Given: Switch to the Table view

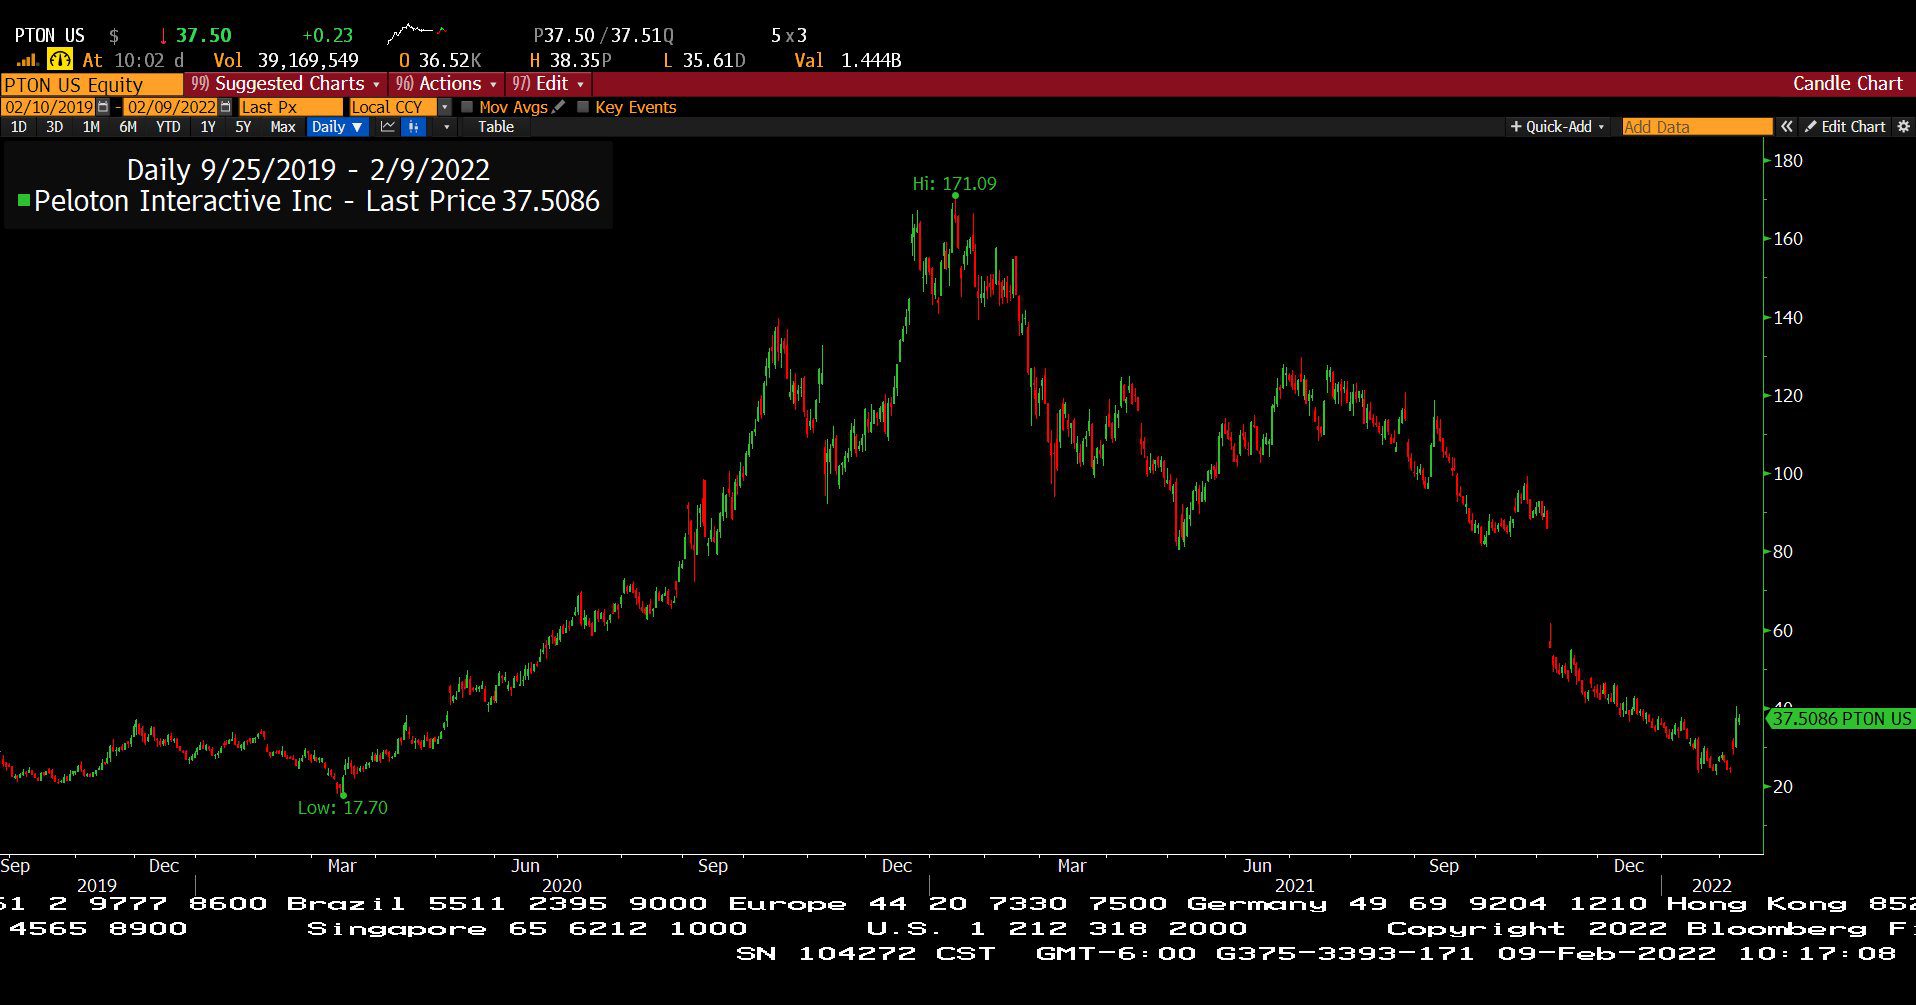Looking at the screenshot, I should [x=496, y=127].
